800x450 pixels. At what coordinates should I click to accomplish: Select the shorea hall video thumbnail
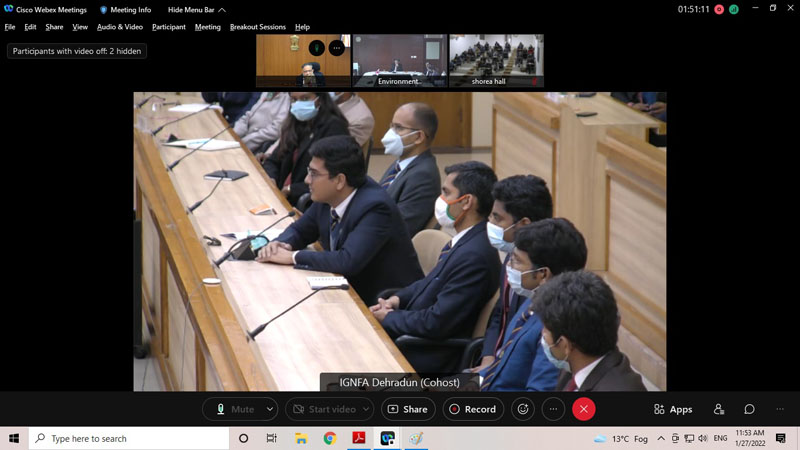pyautogui.click(x=496, y=60)
